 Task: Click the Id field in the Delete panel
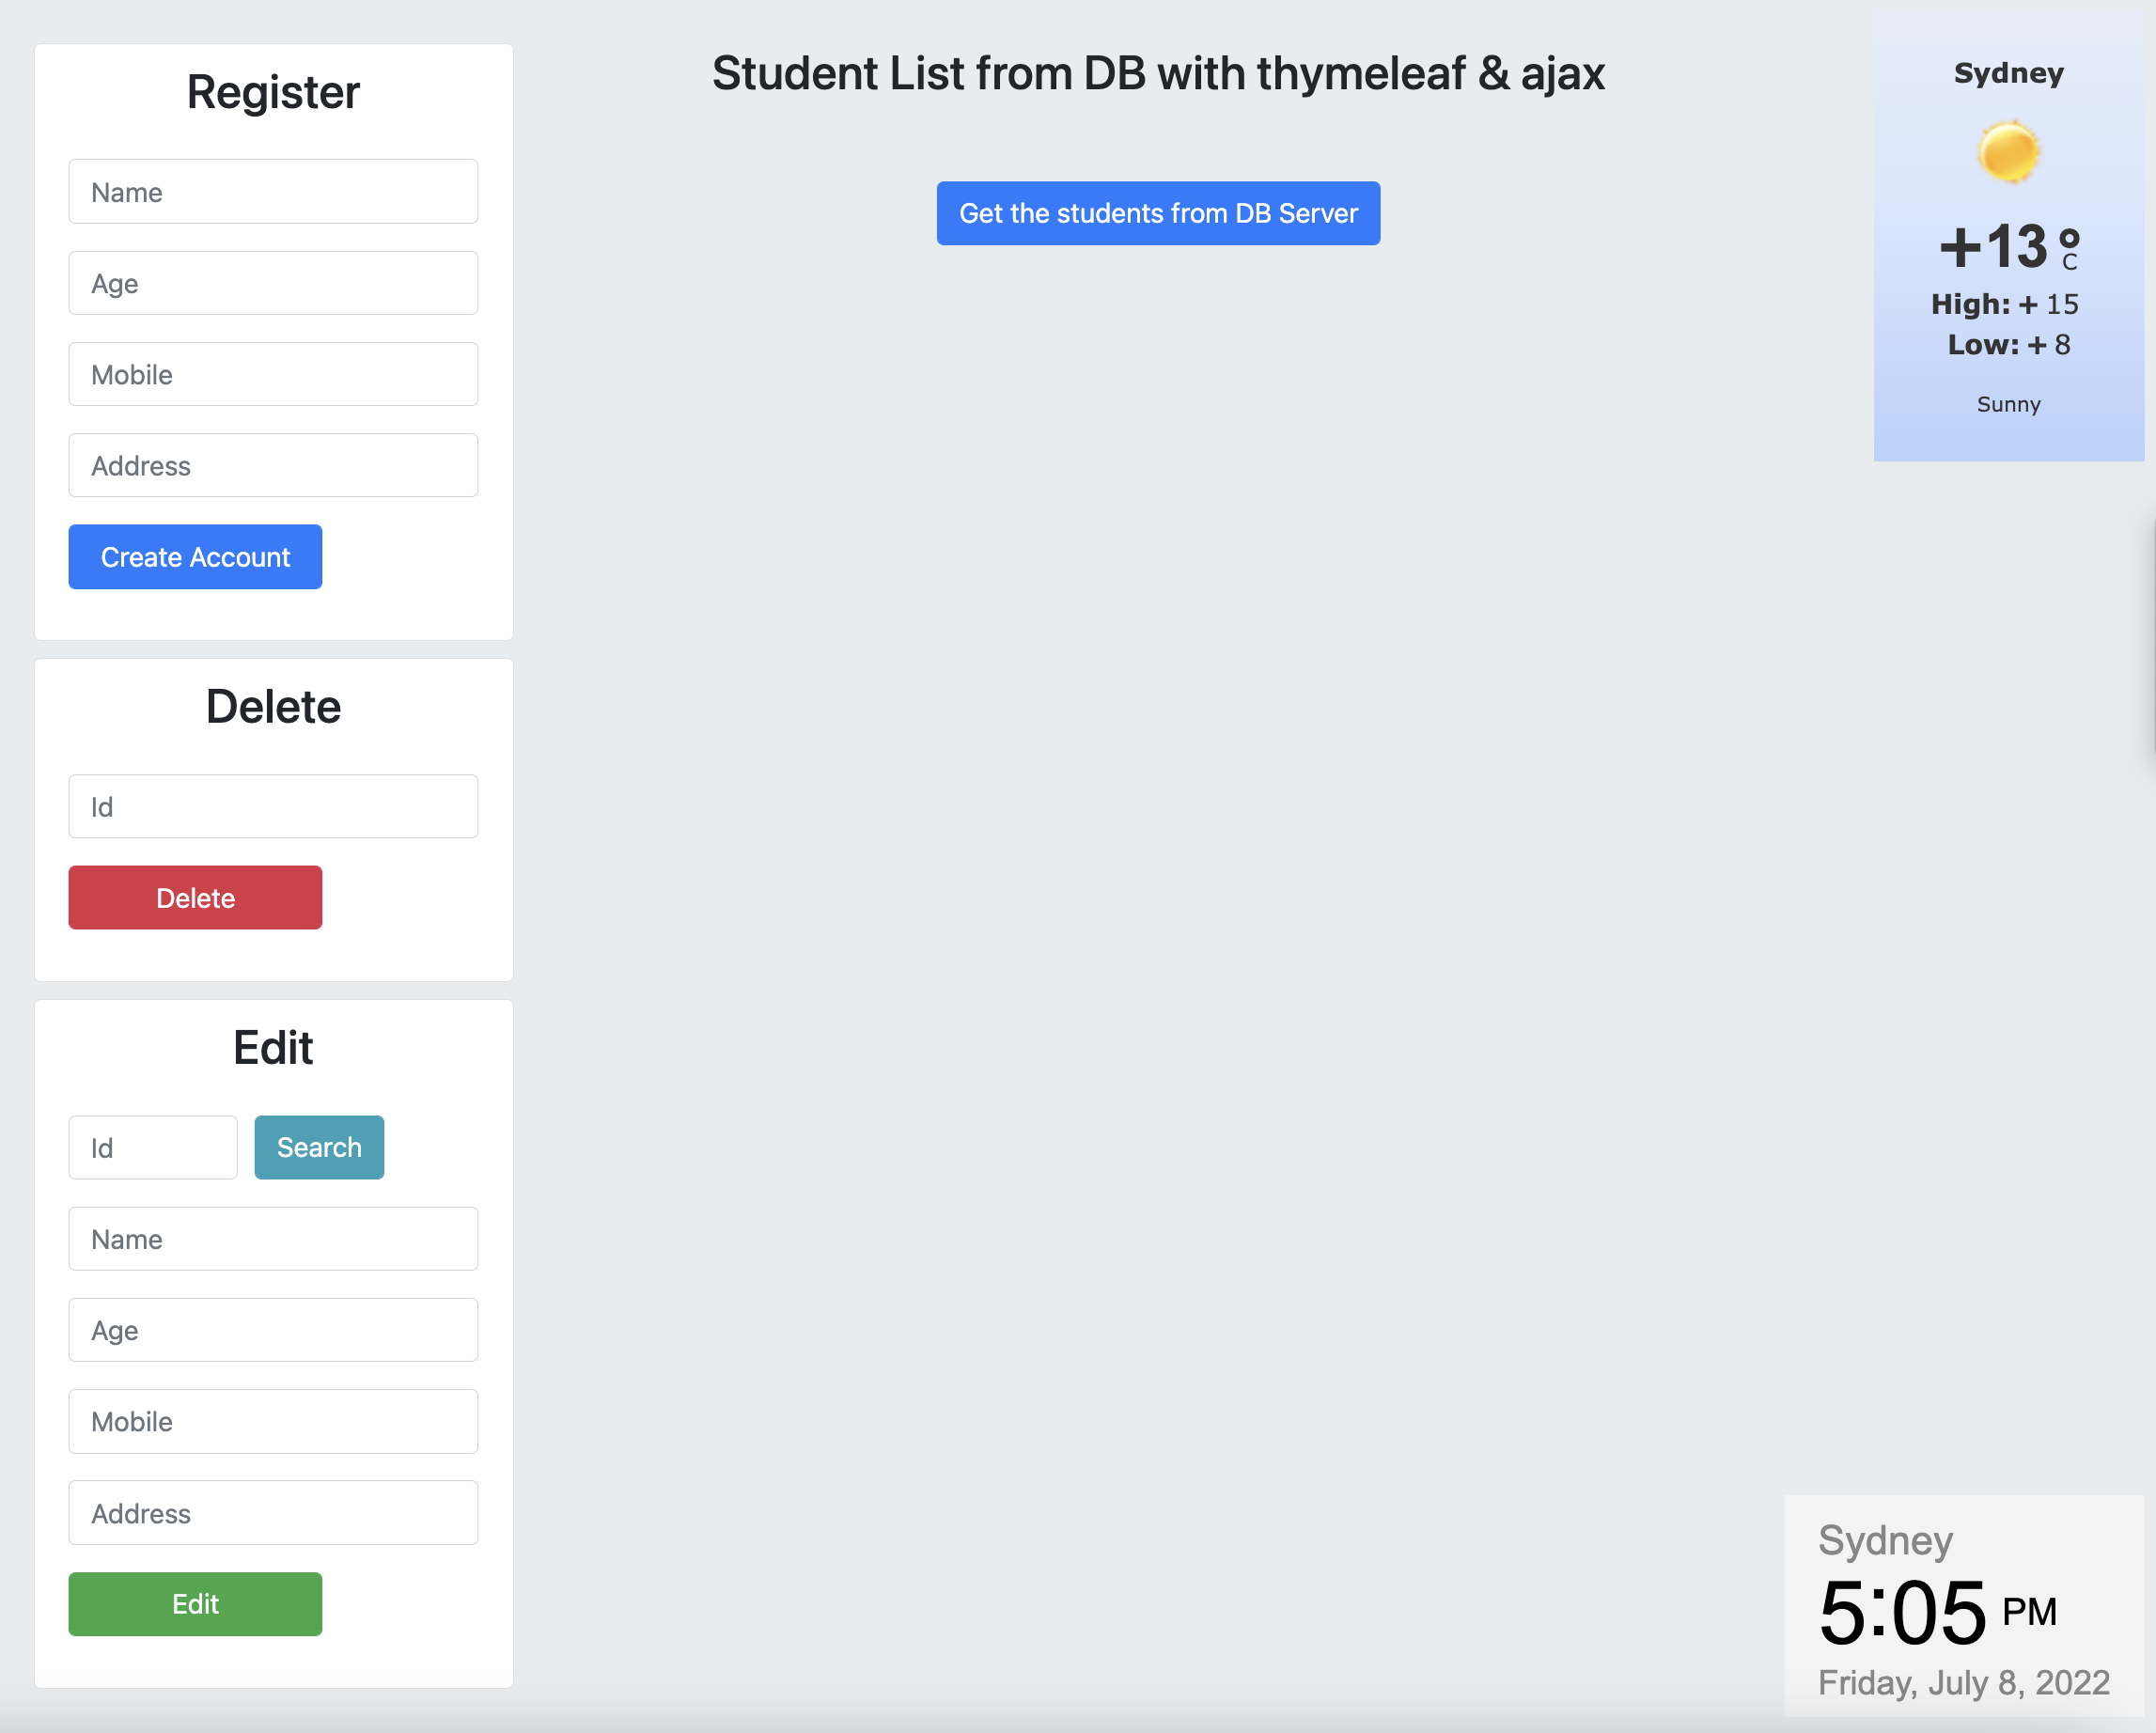tap(273, 806)
